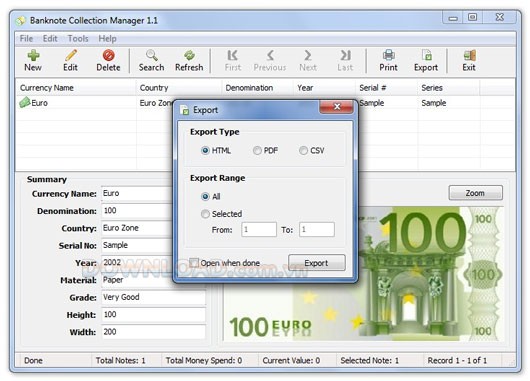This screenshot has width=530, height=381.
Task: Open the Tools menu
Action: click(78, 39)
